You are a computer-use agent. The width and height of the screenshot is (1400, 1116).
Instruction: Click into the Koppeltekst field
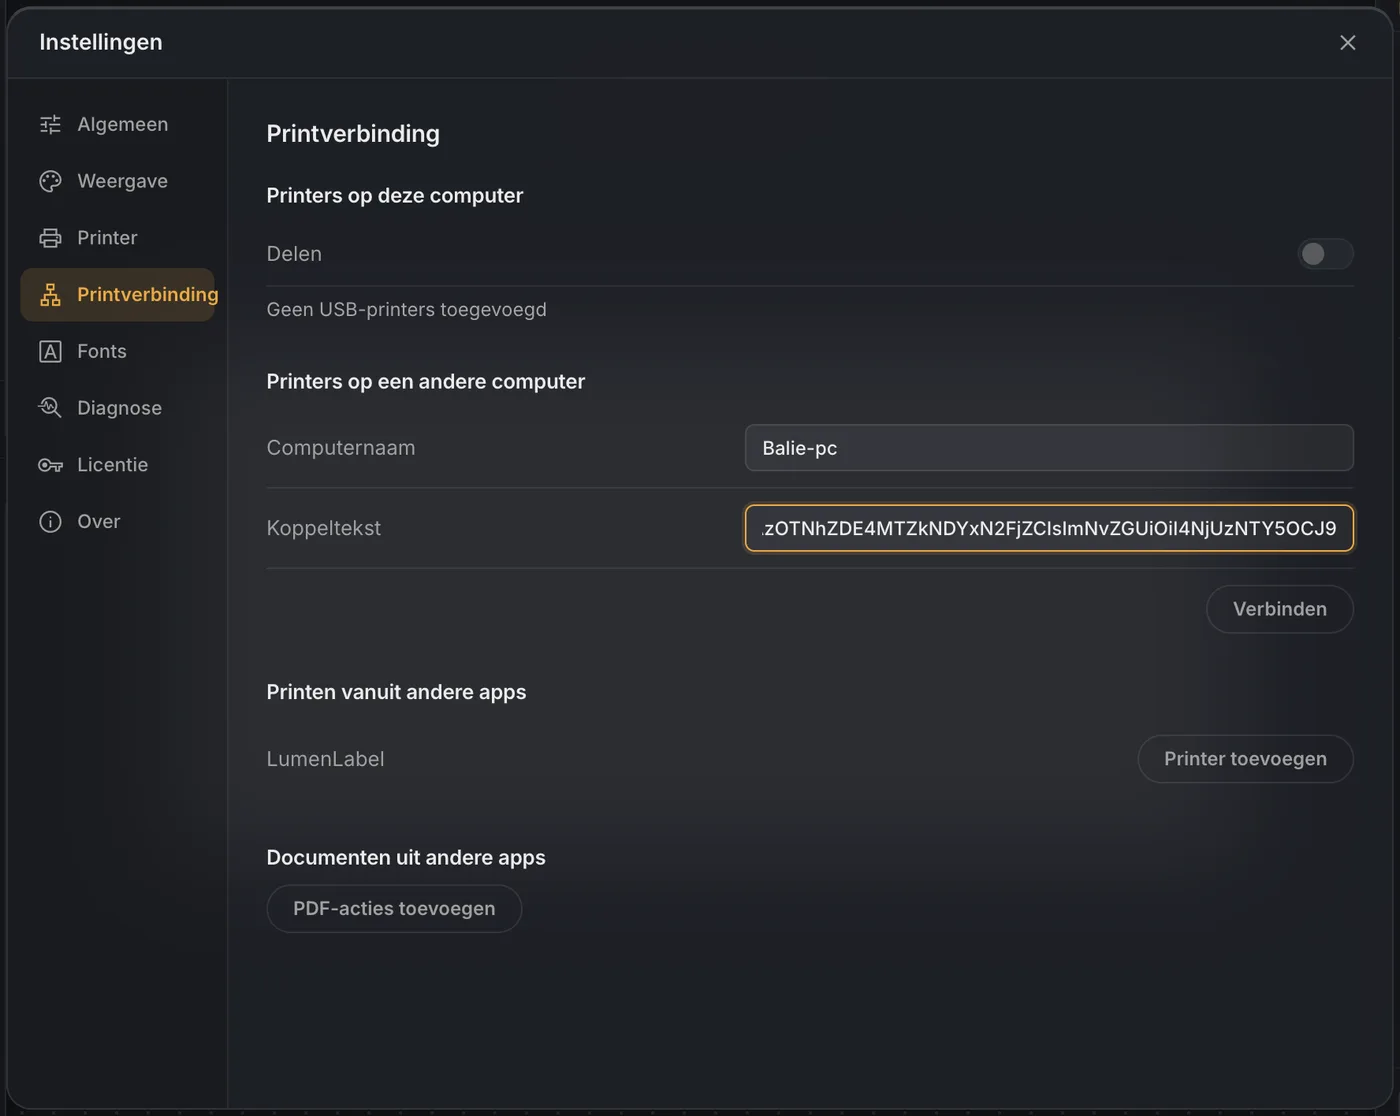1049,528
